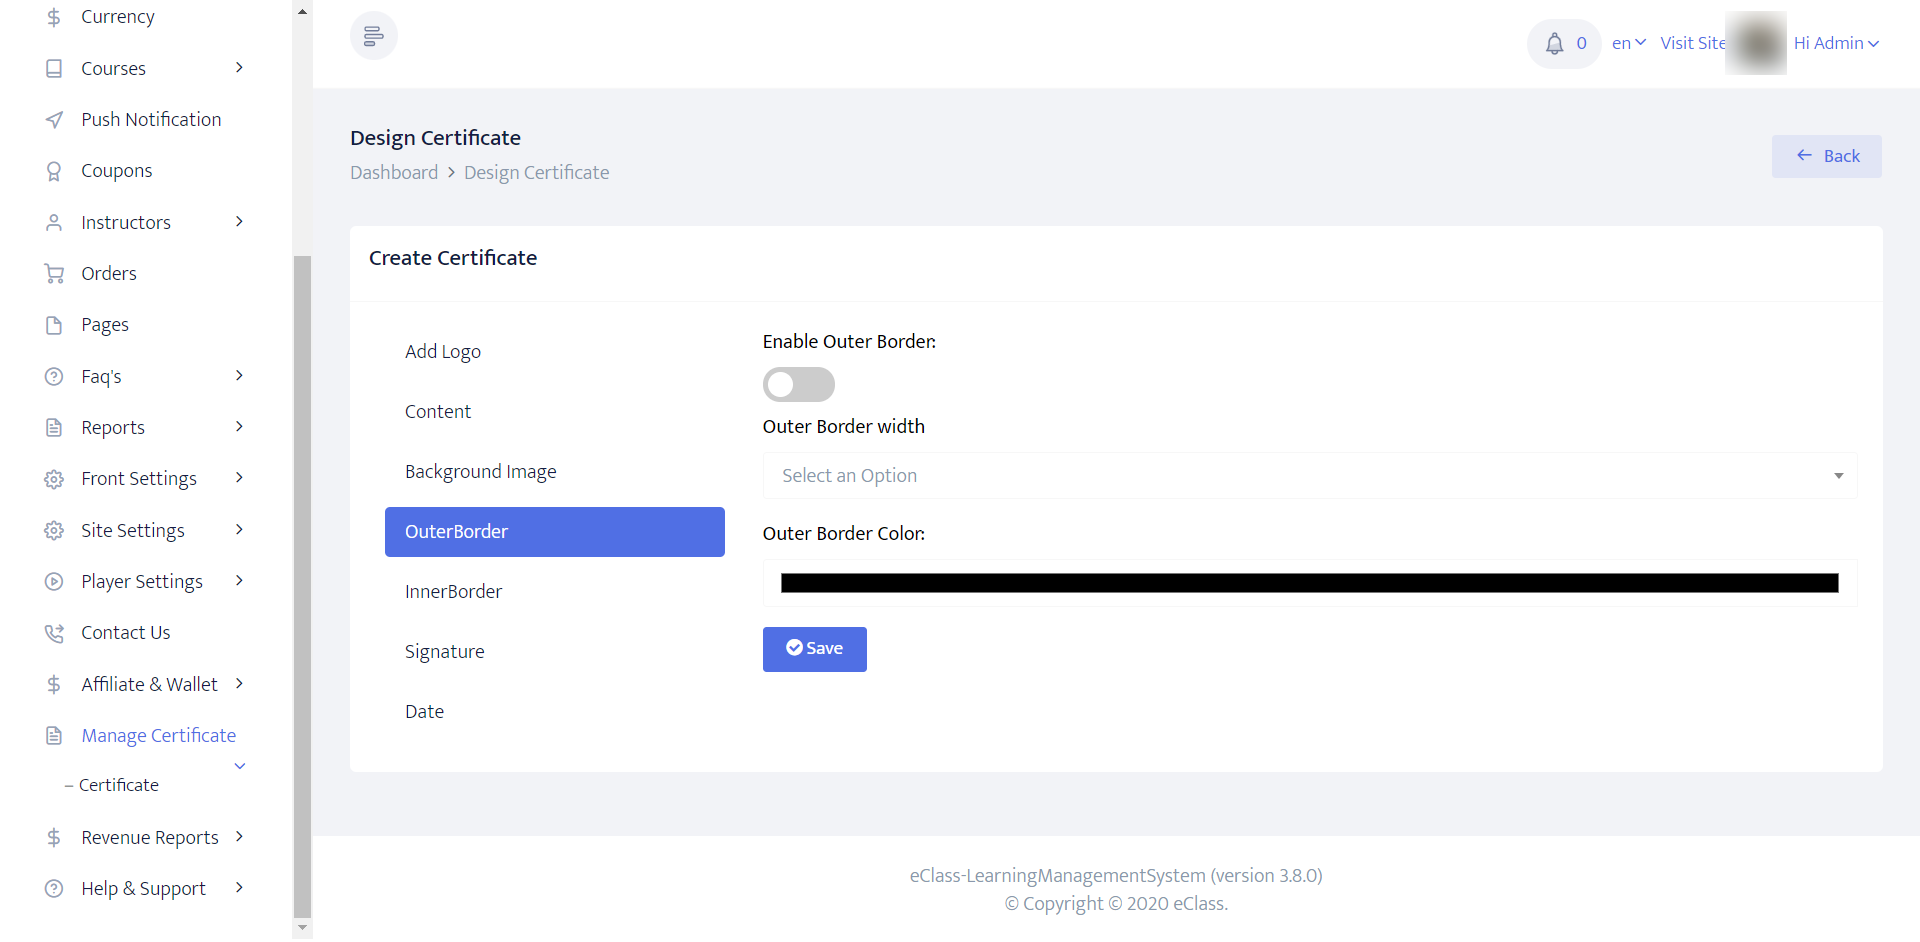
Task: Click the admin profile avatar
Action: pyautogui.click(x=1757, y=44)
